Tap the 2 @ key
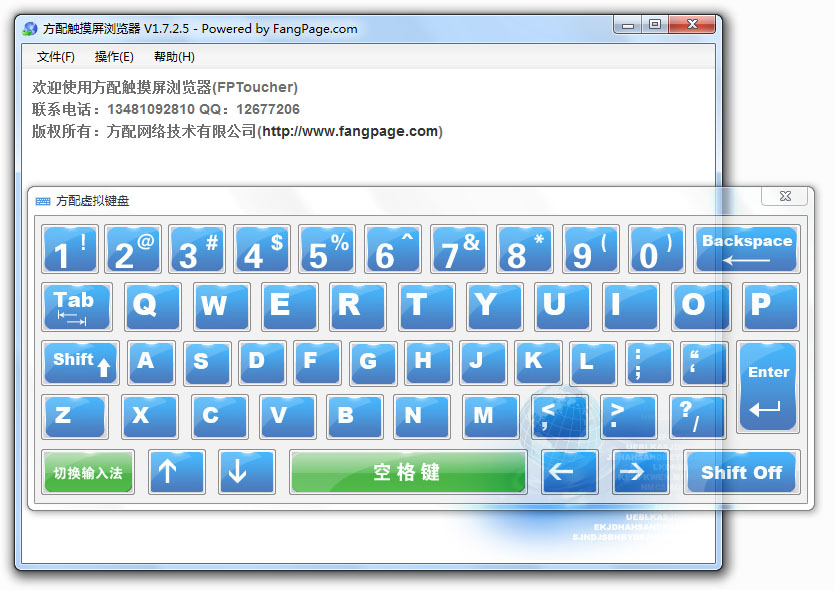The image size is (834, 590). point(133,249)
